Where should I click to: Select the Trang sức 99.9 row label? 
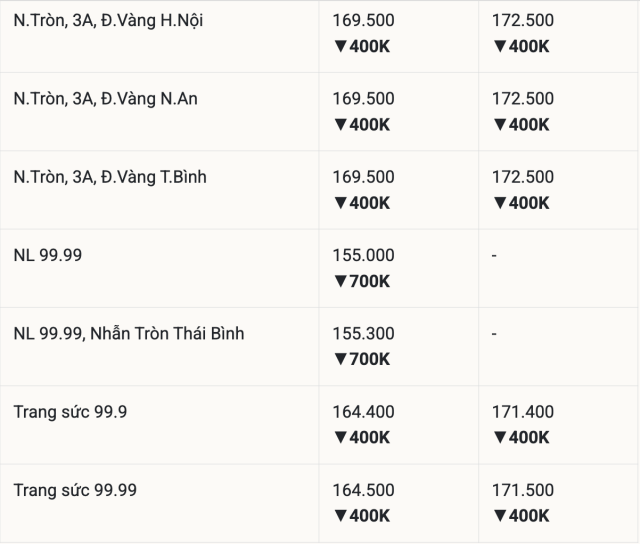point(70,412)
